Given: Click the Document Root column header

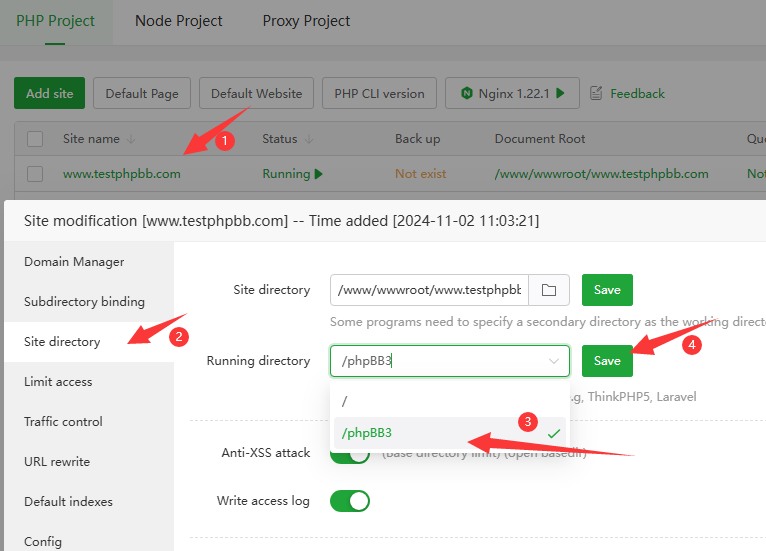Looking at the screenshot, I should click(540, 139).
